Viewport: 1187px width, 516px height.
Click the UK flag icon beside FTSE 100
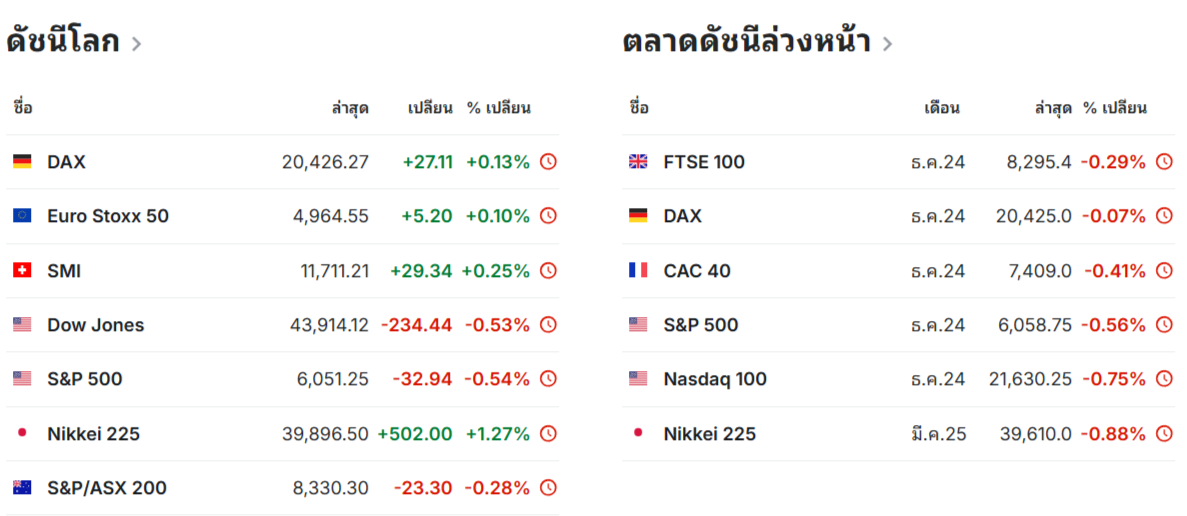click(638, 161)
